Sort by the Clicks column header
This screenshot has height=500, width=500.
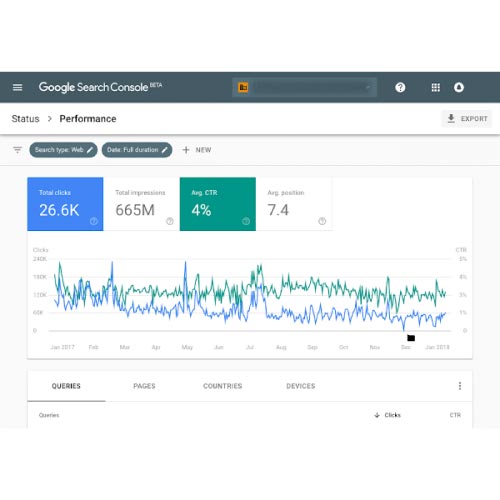388,415
